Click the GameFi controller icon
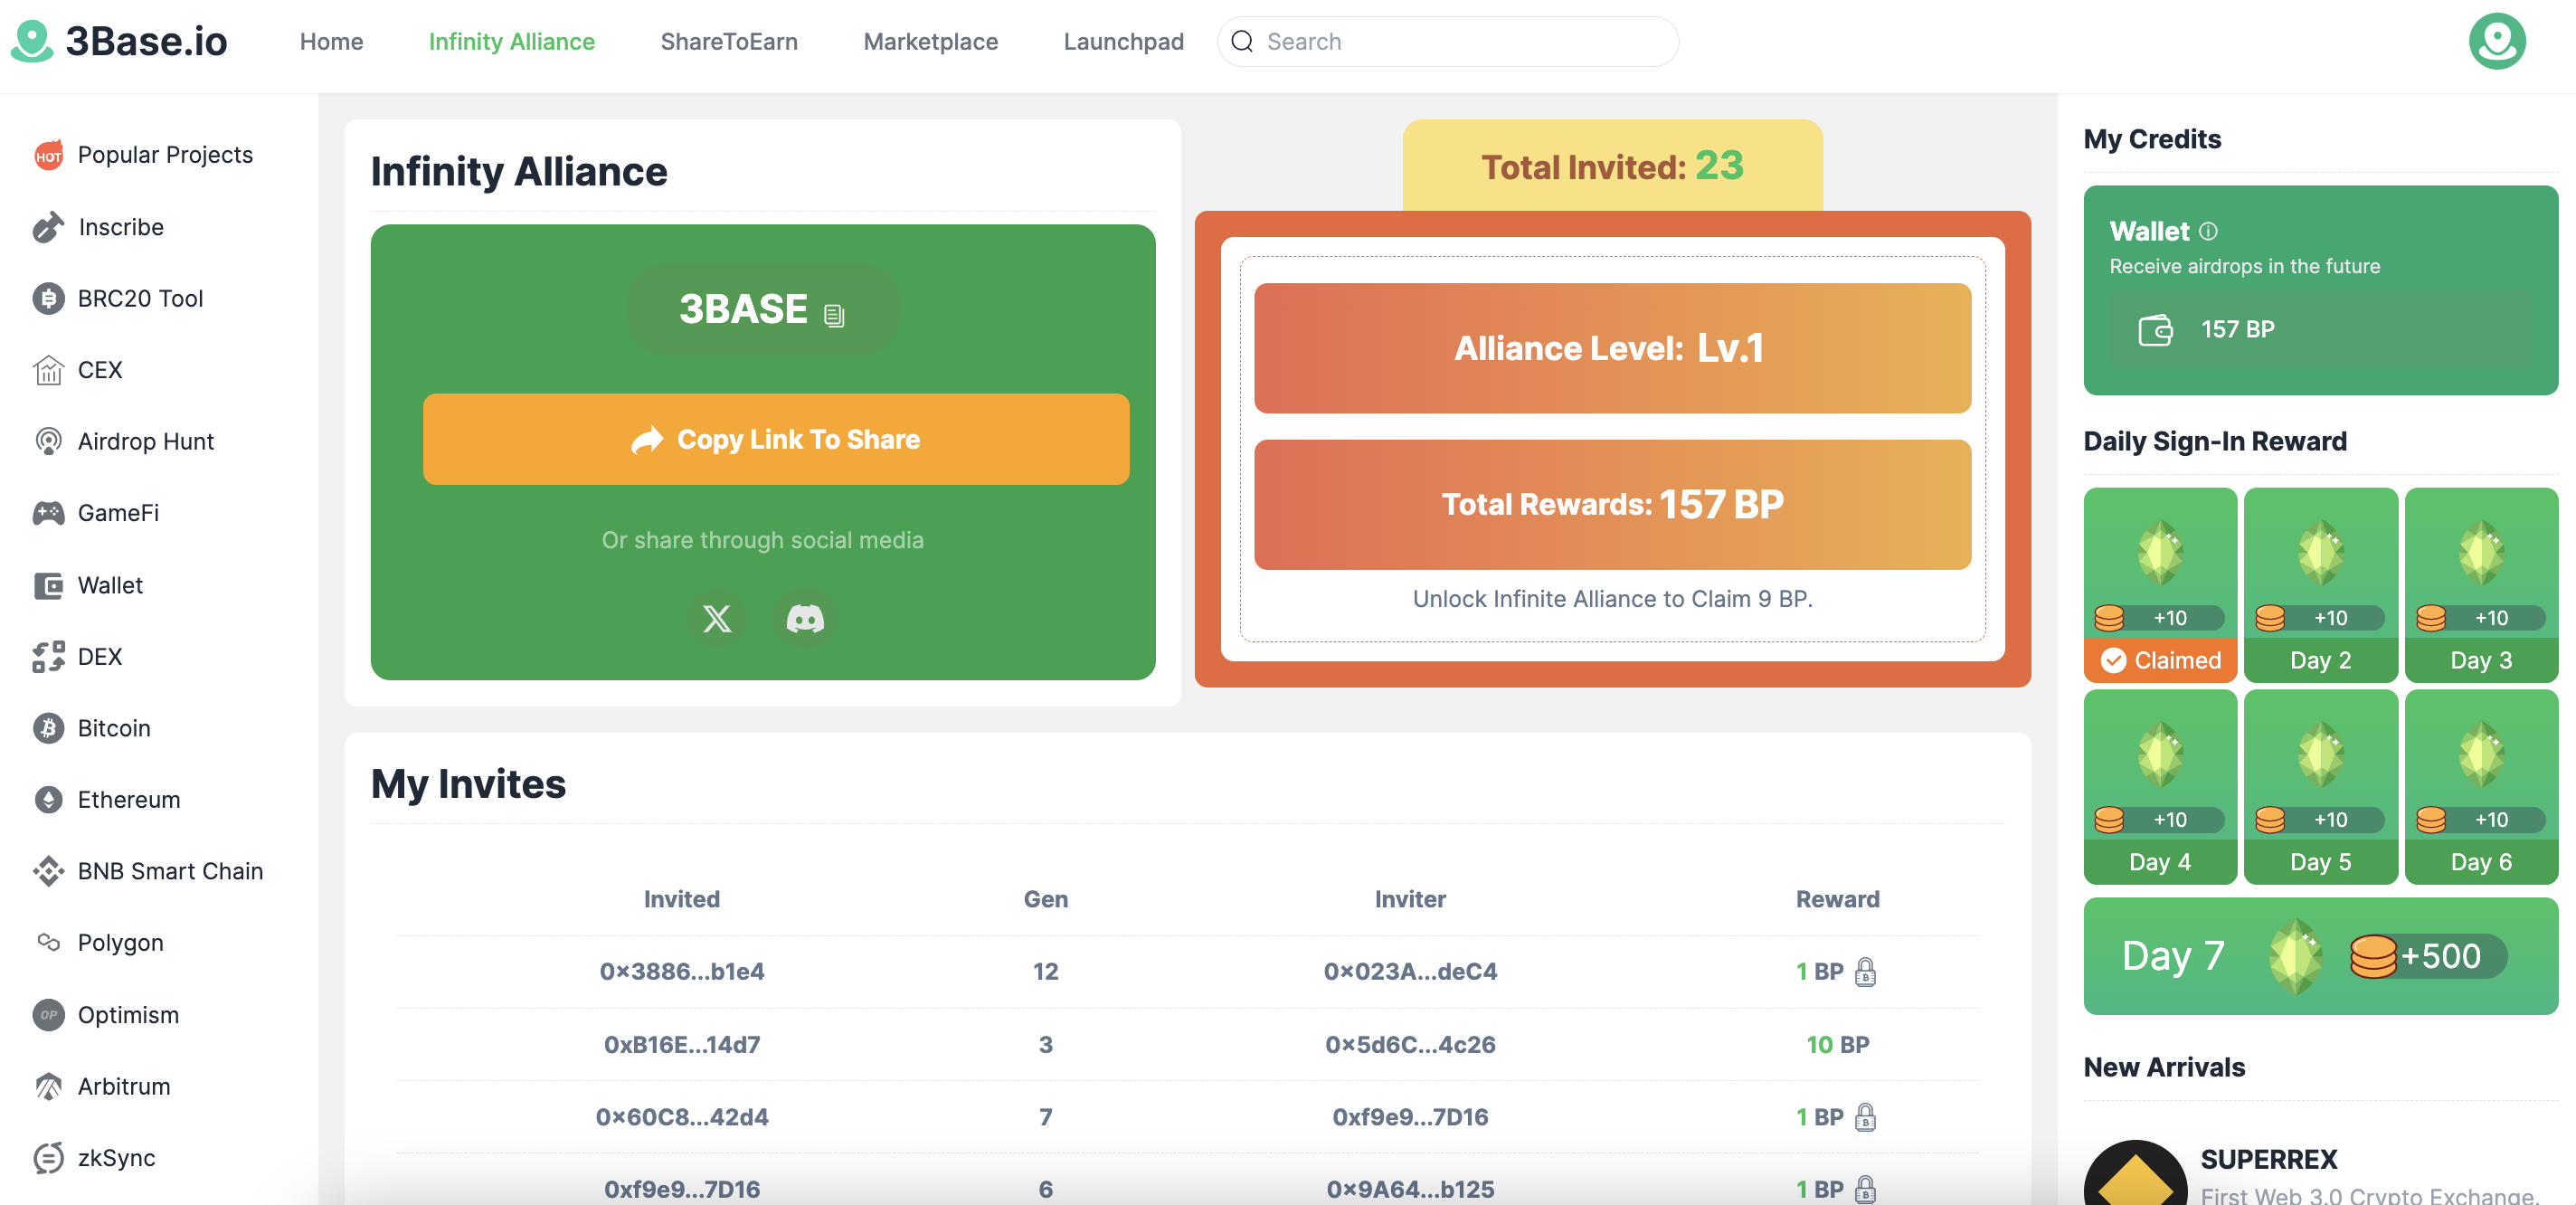The width and height of the screenshot is (2576, 1205). click(48, 513)
